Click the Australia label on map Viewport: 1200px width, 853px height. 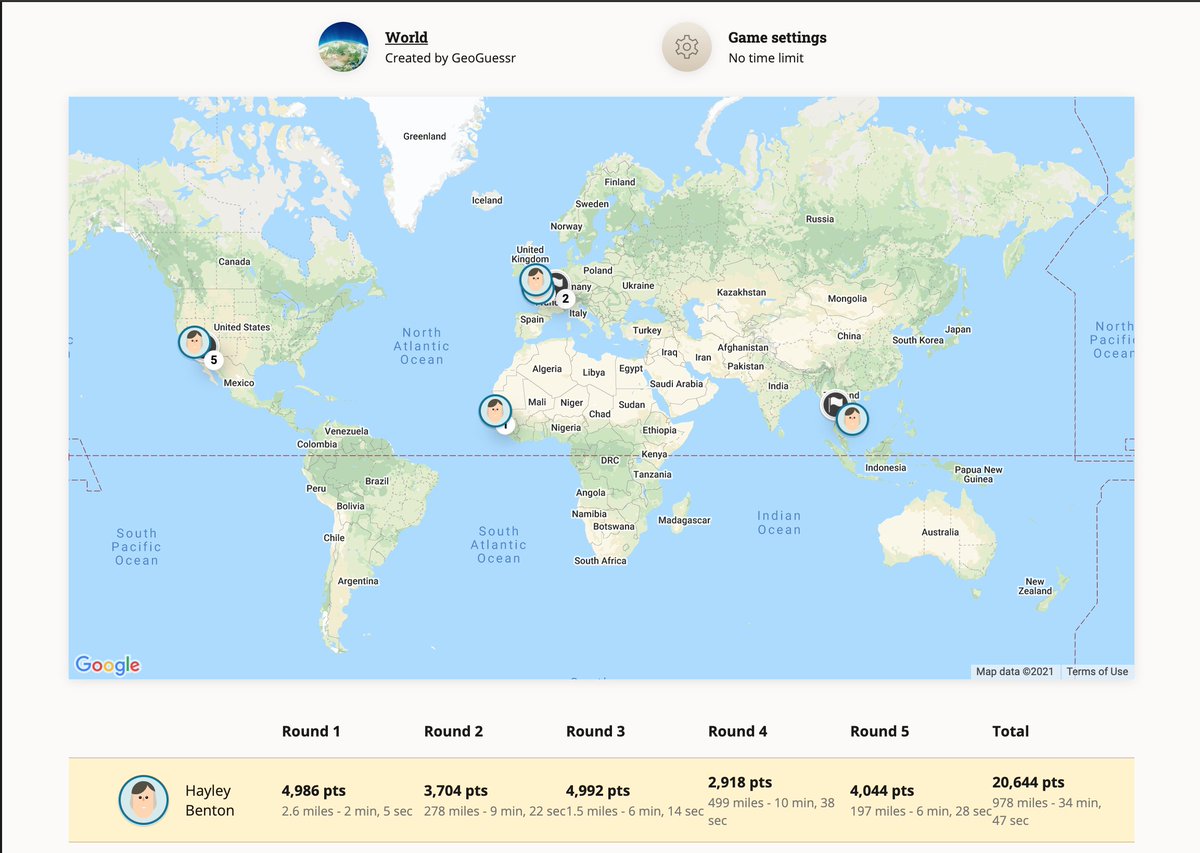pyautogui.click(x=940, y=532)
